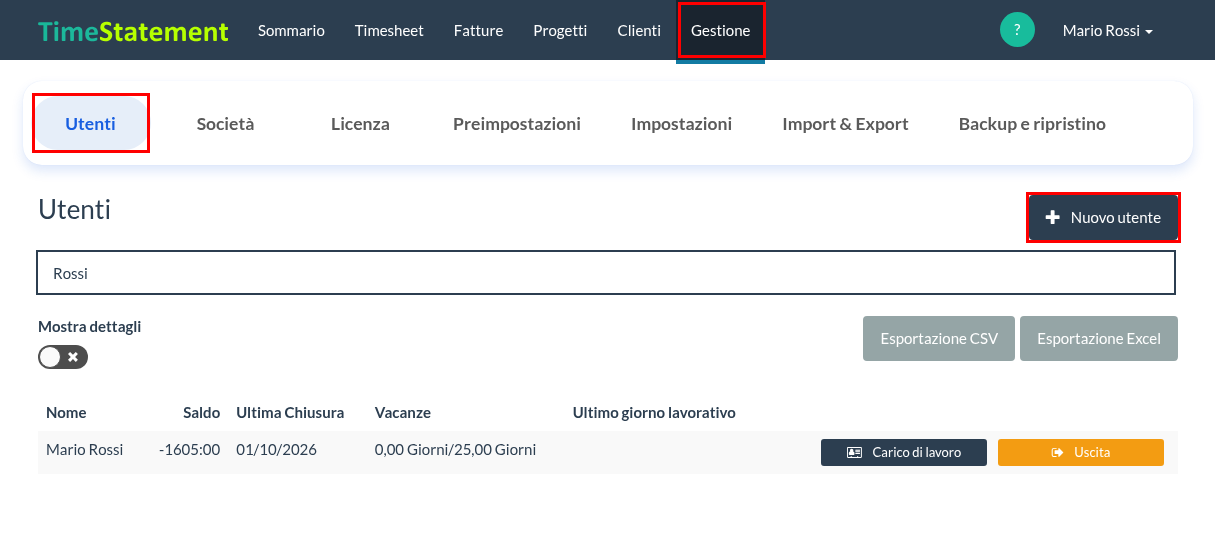Open the Licenza tab

coord(360,124)
